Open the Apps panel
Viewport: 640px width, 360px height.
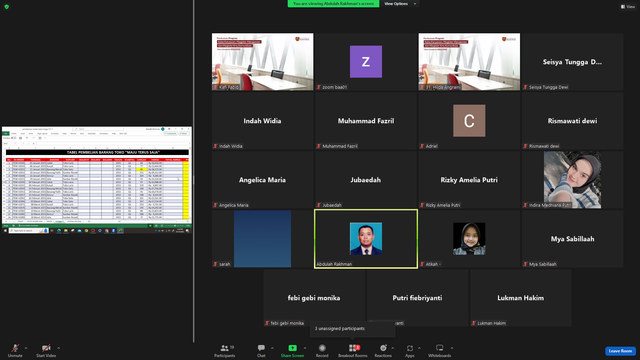(410, 350)
